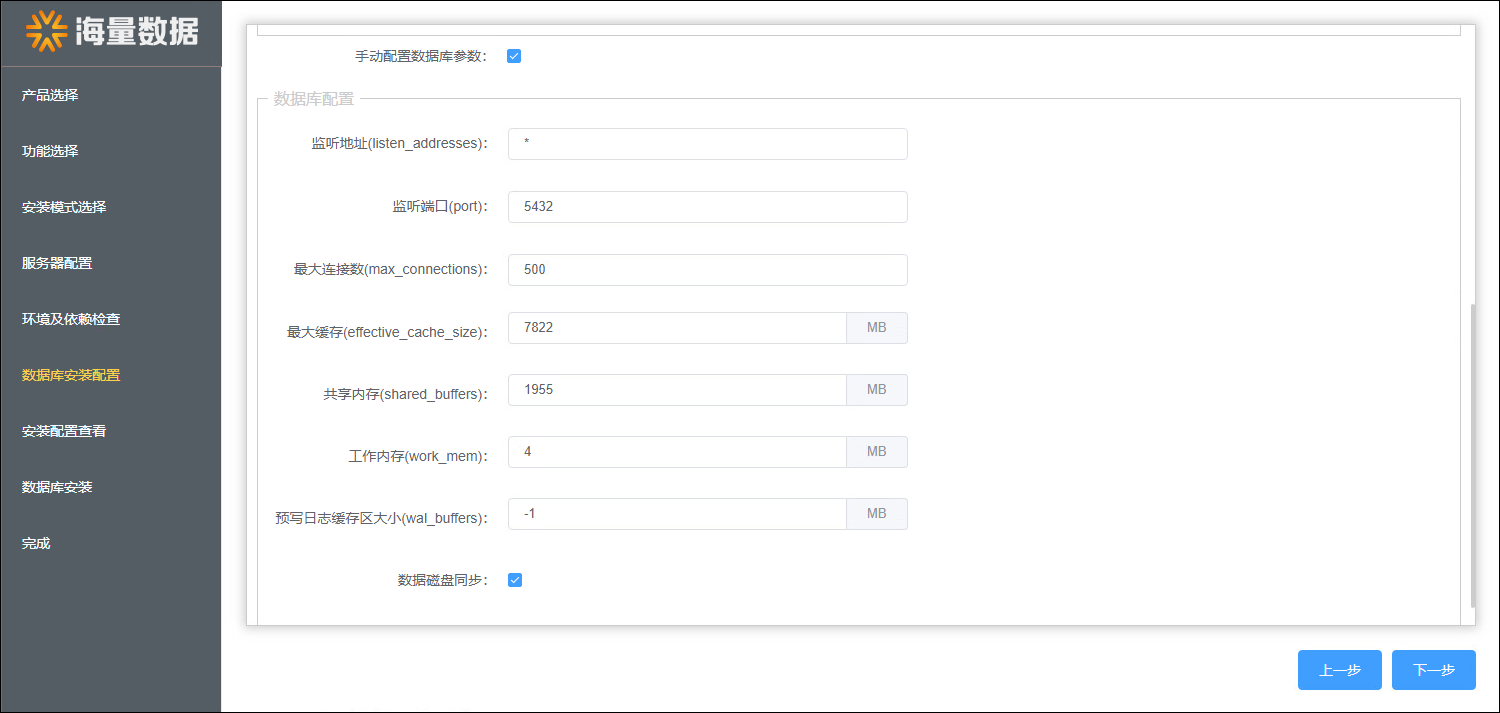Click MB unit beside shared_buffers

877,390
